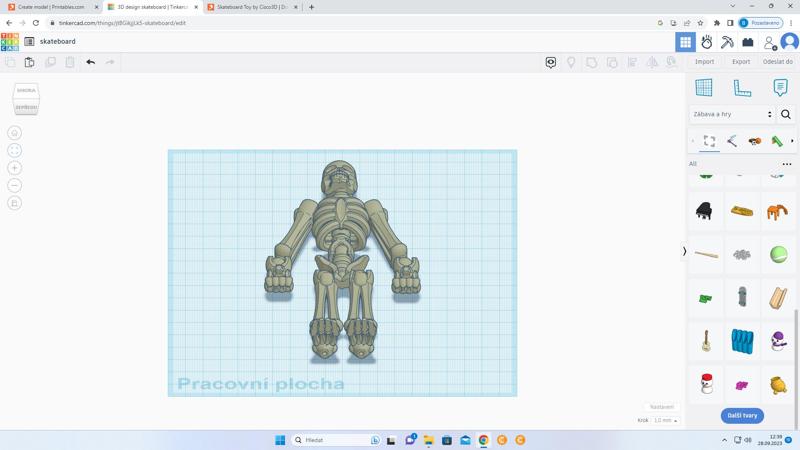The width and height of the screenshot is (800, 450).
Task: Click the home view button
Action: coord(15,133)
